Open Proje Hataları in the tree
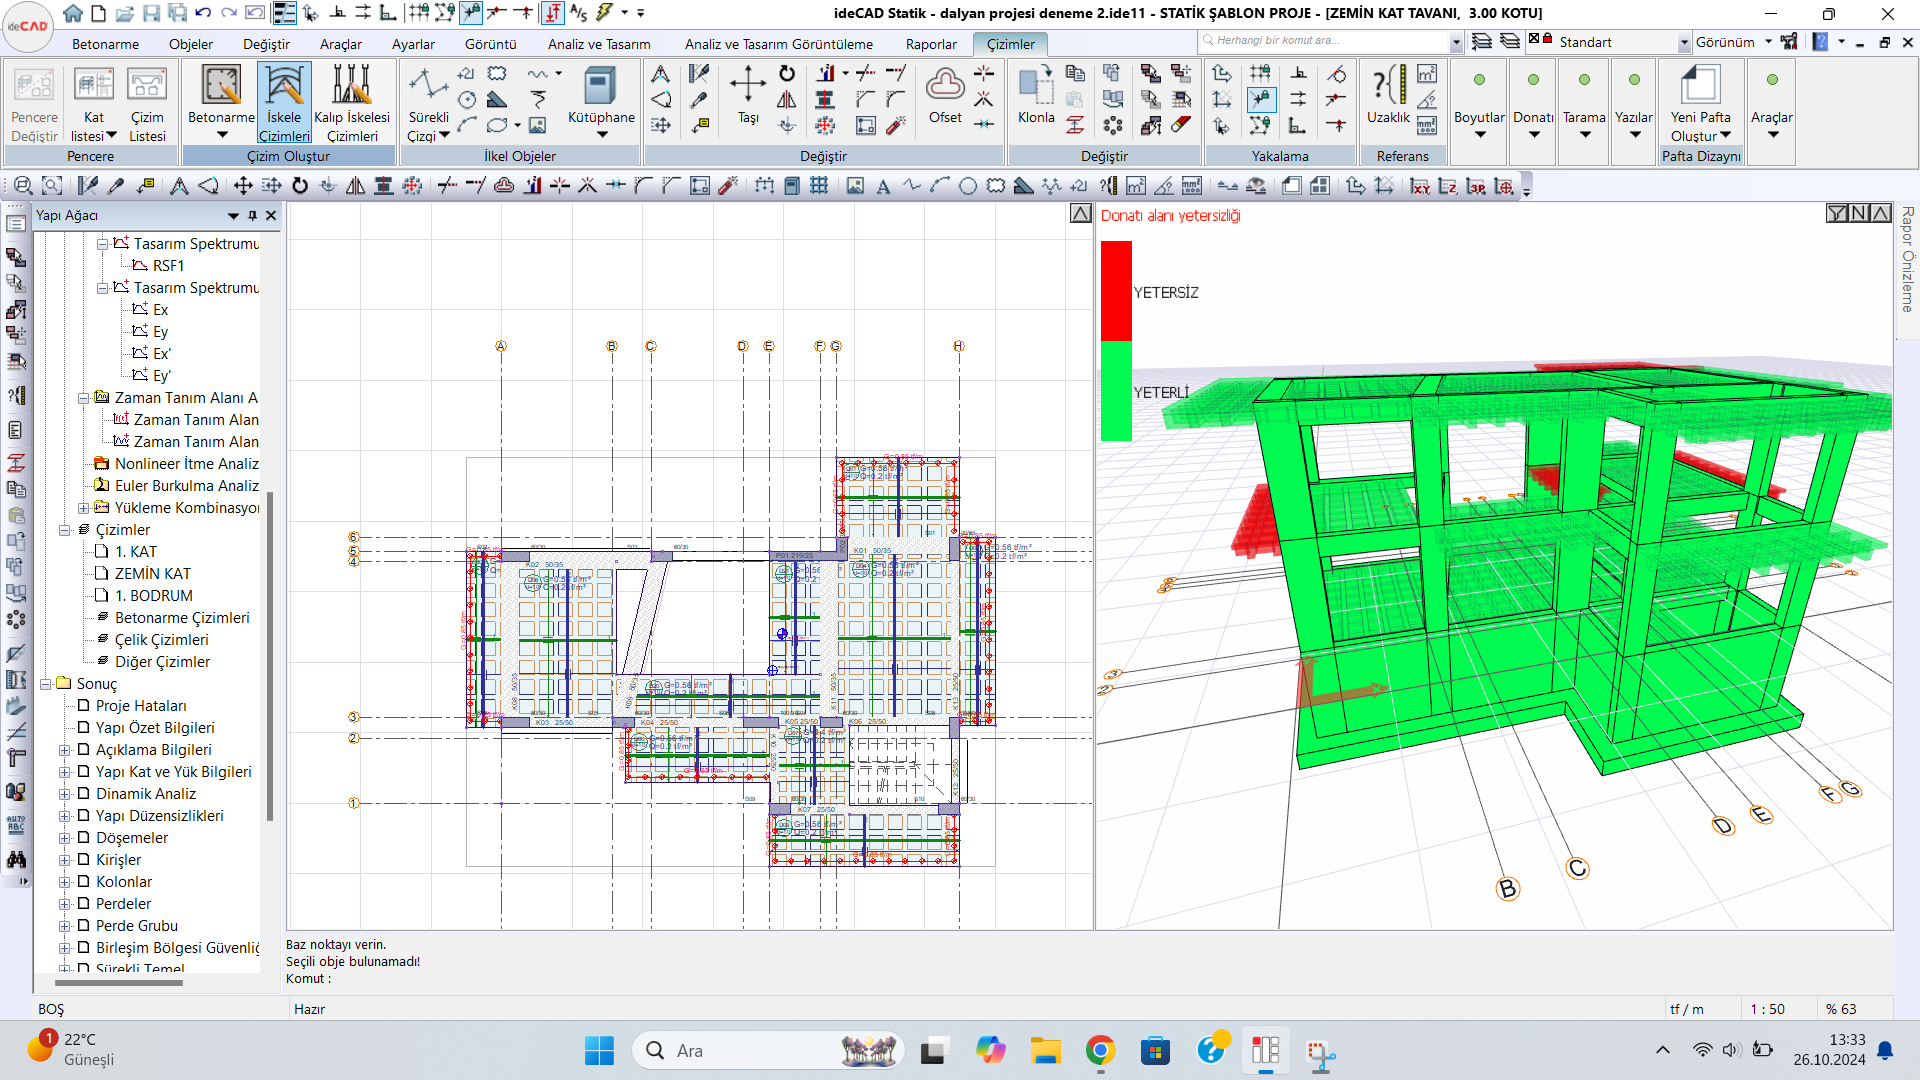1920x1080 pixels. click(141, 706)
